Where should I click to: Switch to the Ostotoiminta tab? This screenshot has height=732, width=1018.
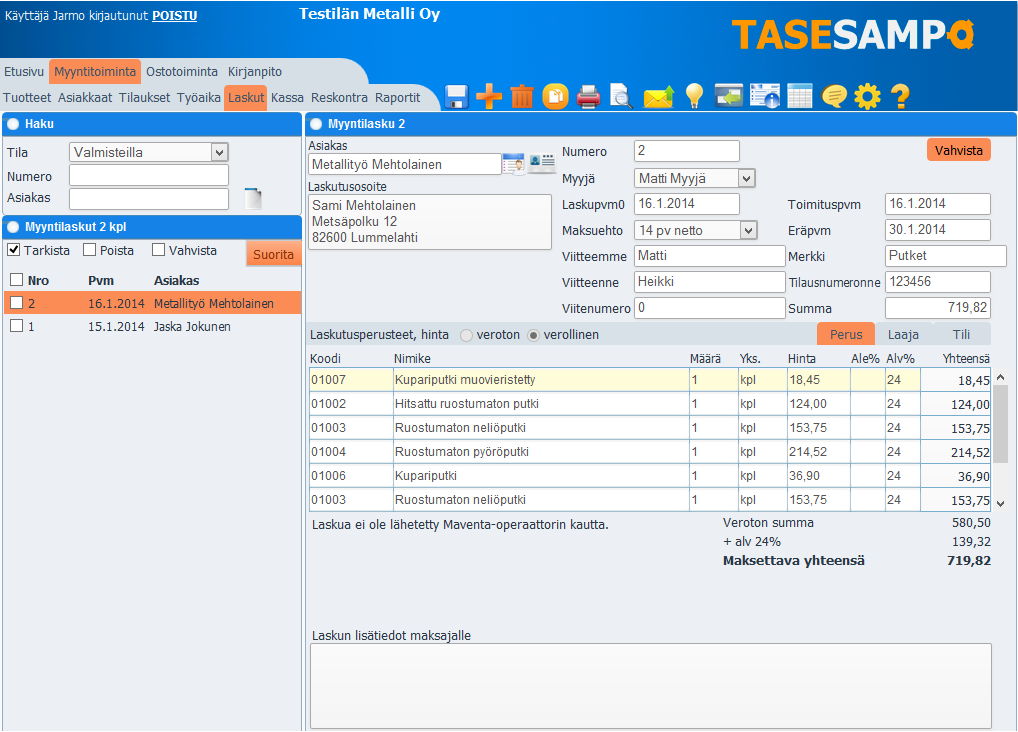pyautogui.click(x=181, y=72)
